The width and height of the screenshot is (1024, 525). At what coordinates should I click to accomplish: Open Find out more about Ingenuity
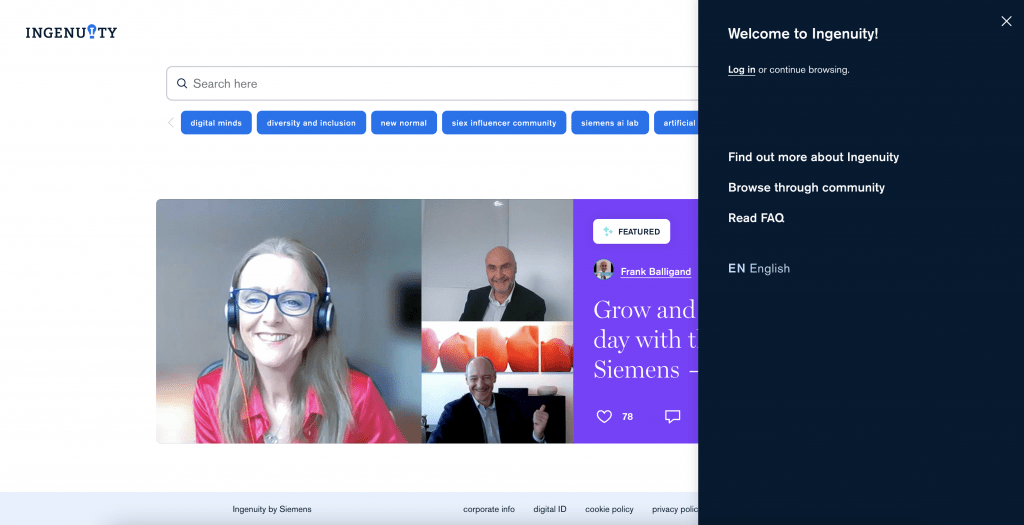coord(813,157)
